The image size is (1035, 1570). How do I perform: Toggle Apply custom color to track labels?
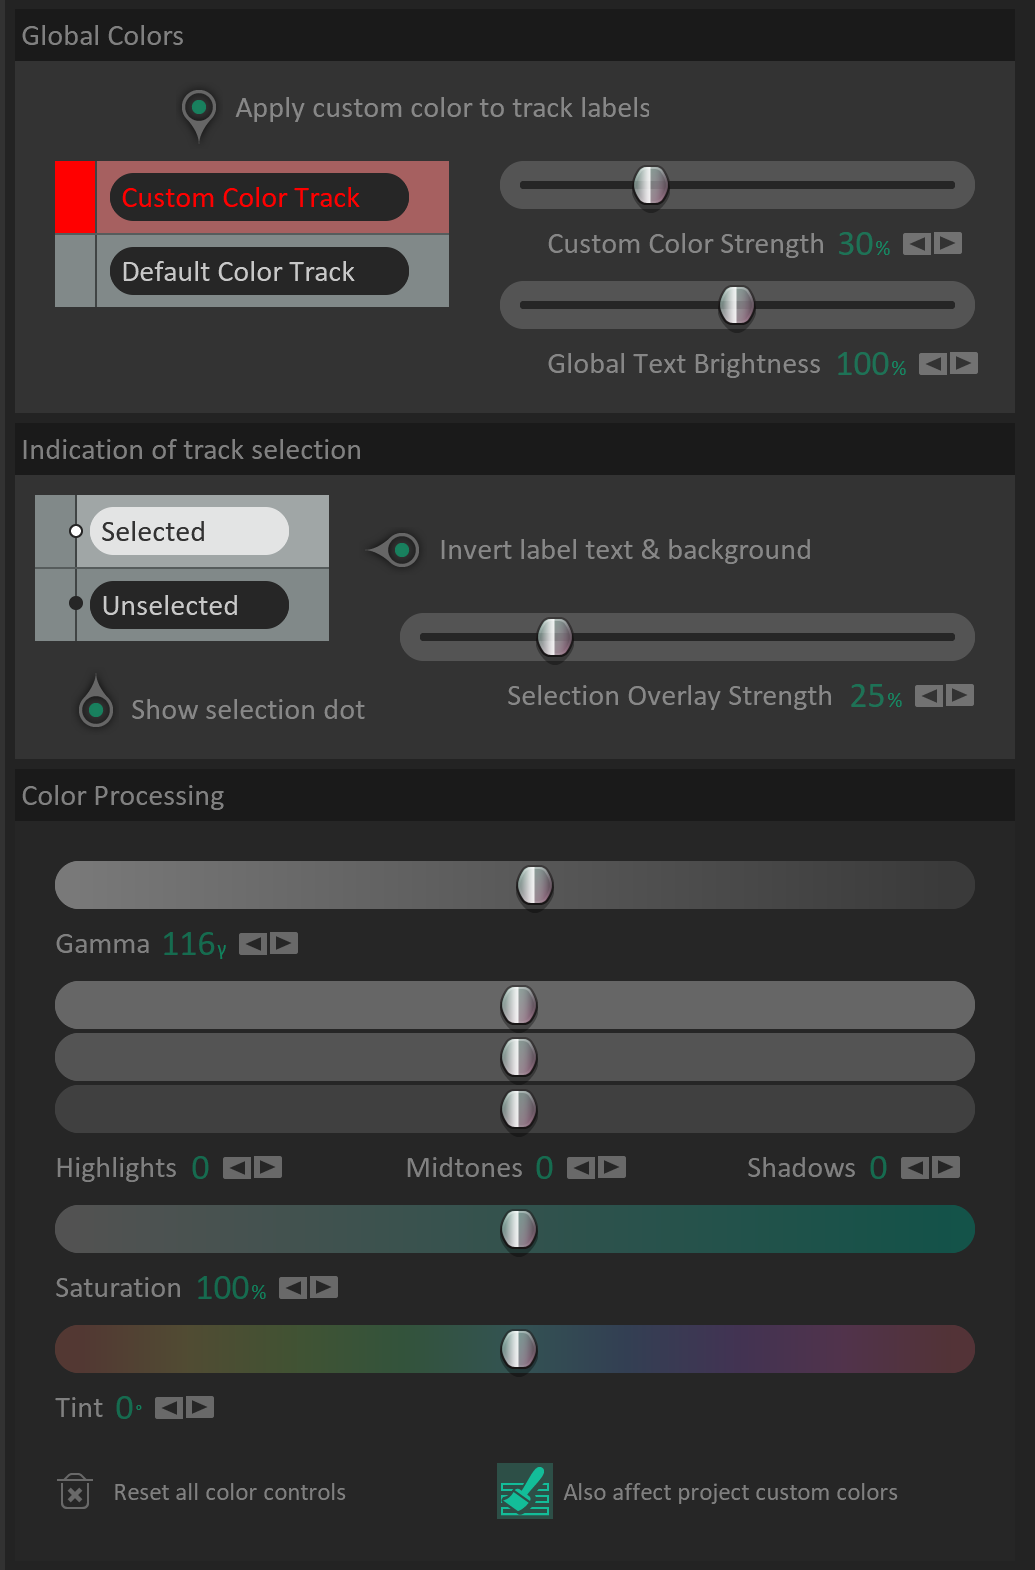198,108
